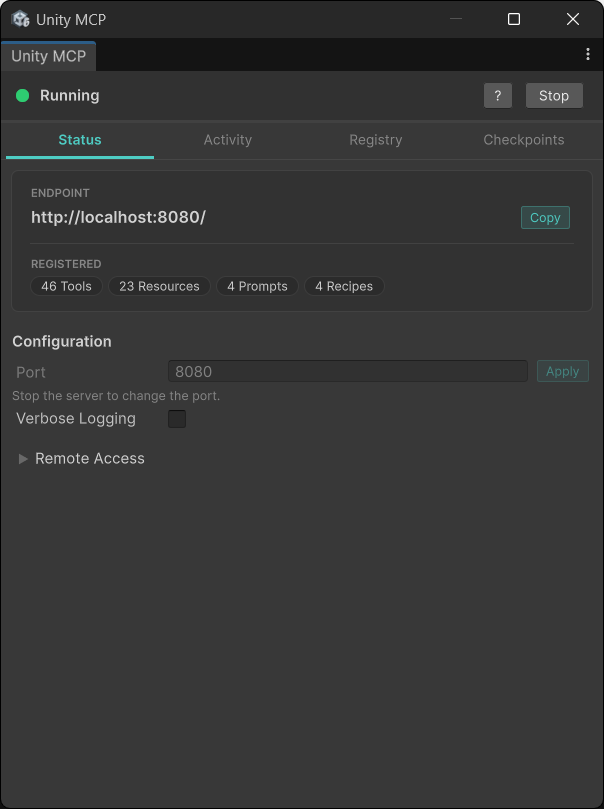Click the Remote Access label
The image size is (604, 809).
(90, 459)
